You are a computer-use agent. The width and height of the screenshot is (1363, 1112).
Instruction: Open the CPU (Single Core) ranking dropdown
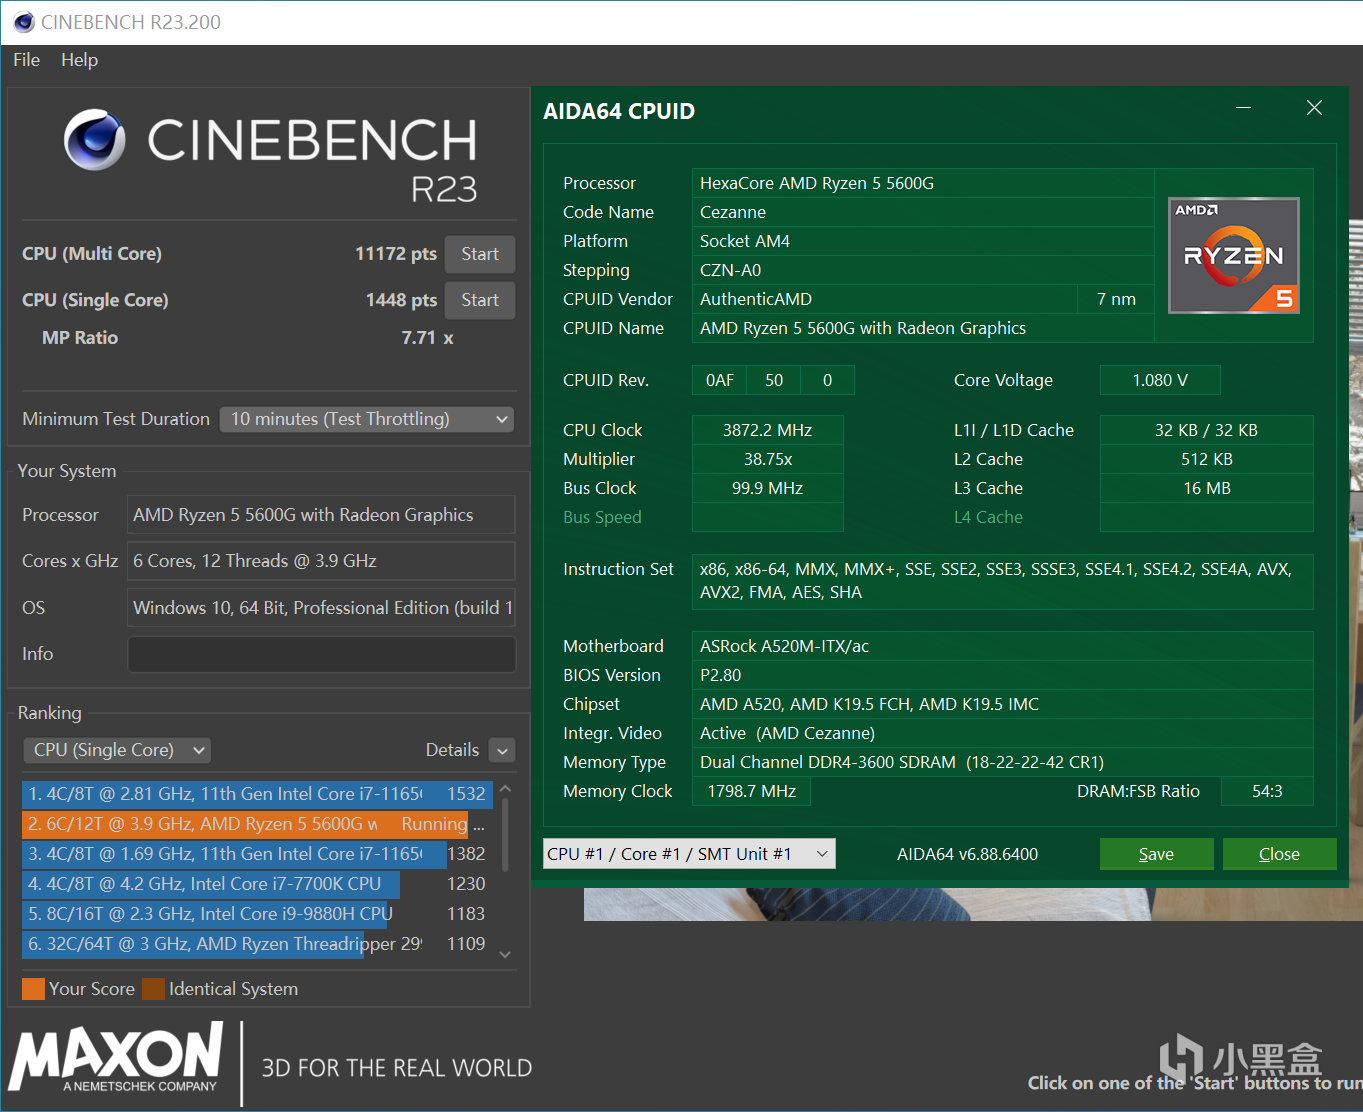[x=117, y=750]
